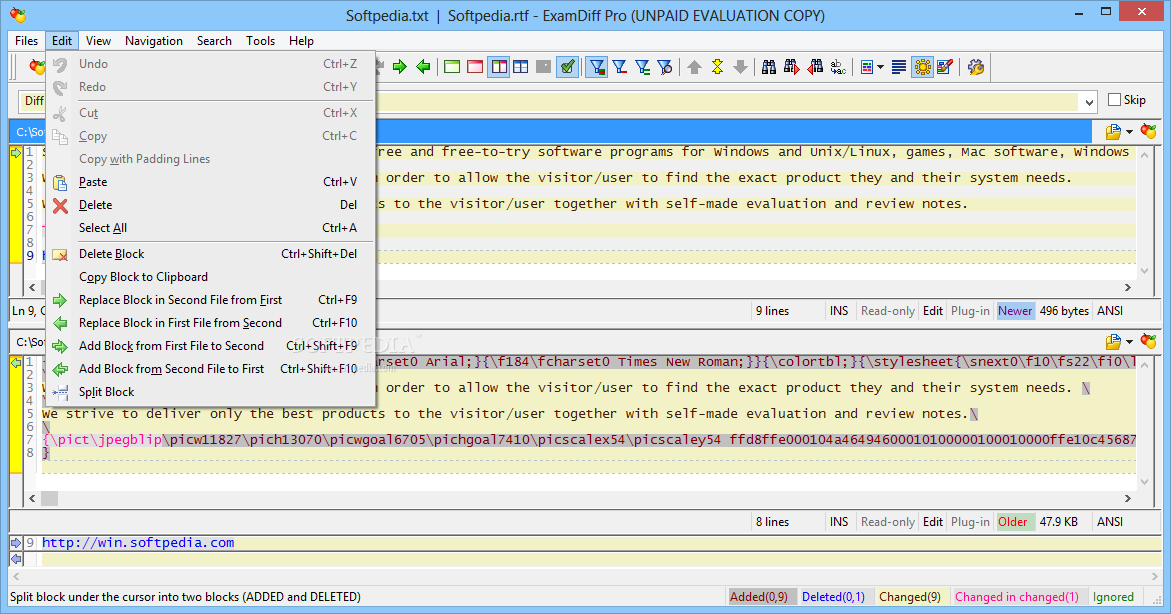Click the color palette with pencil icon

point(945,67)
